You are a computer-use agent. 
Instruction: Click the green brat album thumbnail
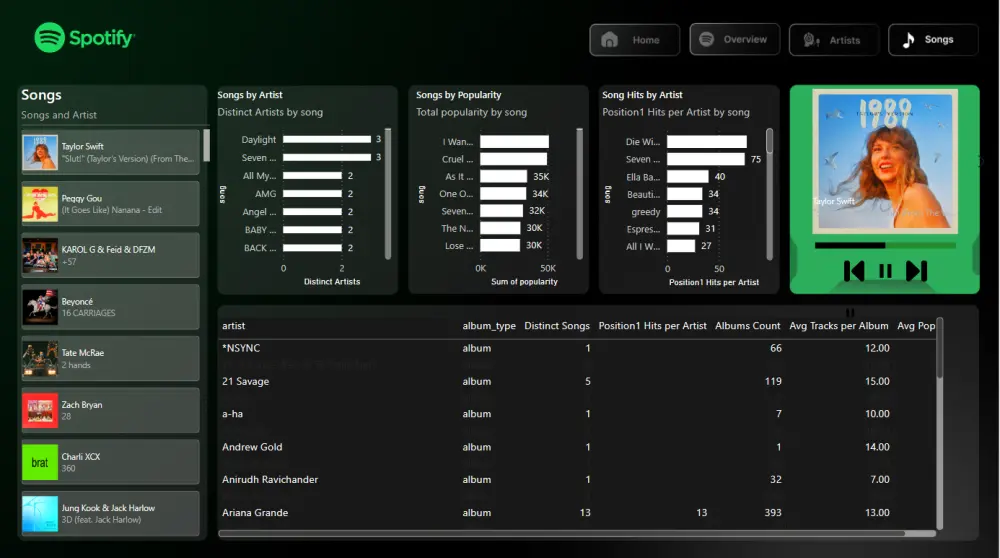(40, 462)
